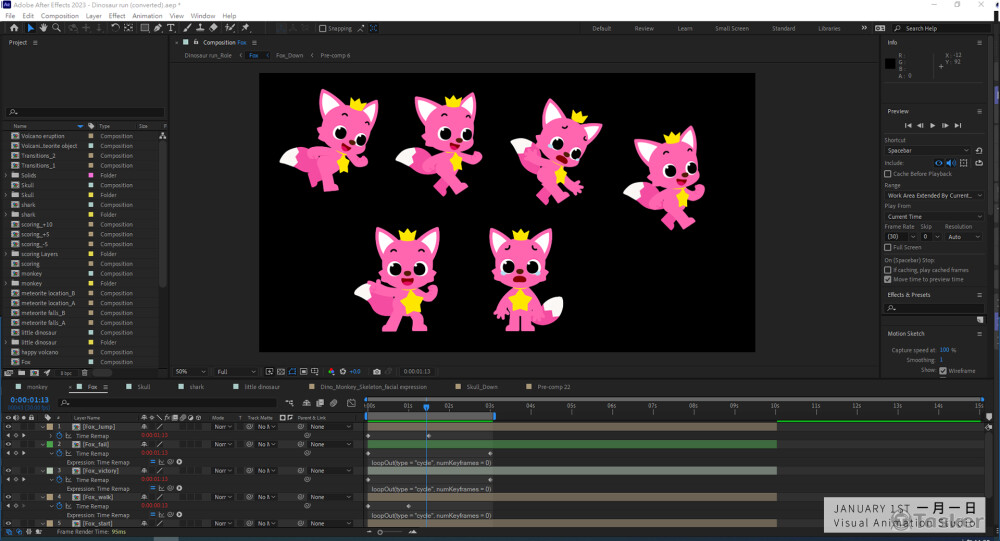Select the Rectangle shape tool
Image resolution: width=1000 pixels, height=541 pixels.
point(144,28)
